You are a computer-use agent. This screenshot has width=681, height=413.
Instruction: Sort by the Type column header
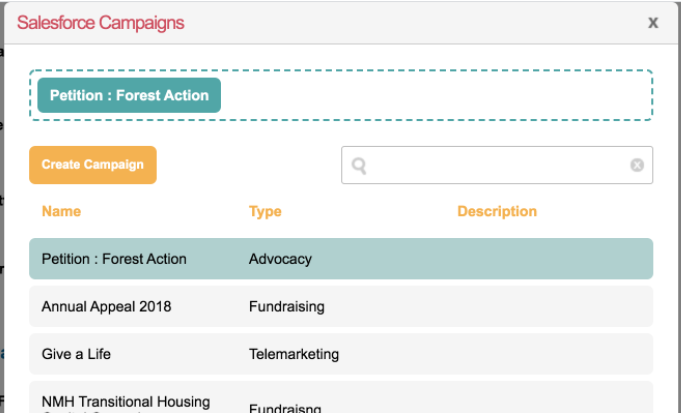(265, 211)
